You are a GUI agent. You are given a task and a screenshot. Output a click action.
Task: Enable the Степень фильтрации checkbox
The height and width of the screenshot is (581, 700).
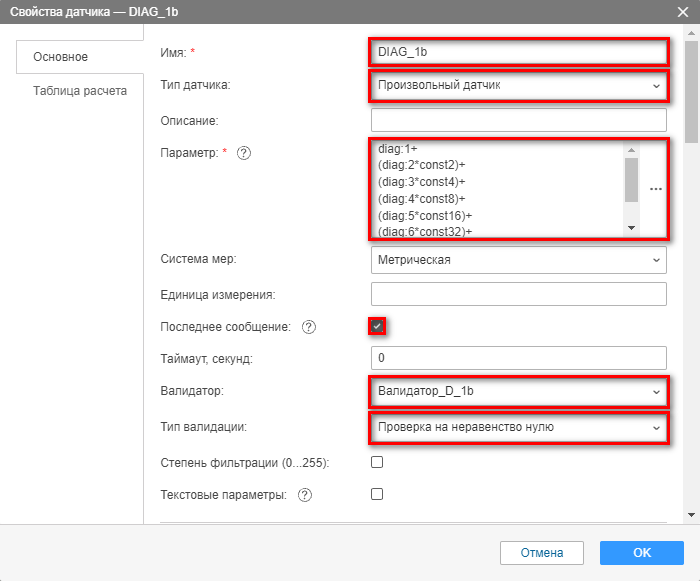[x=377, y=462]
